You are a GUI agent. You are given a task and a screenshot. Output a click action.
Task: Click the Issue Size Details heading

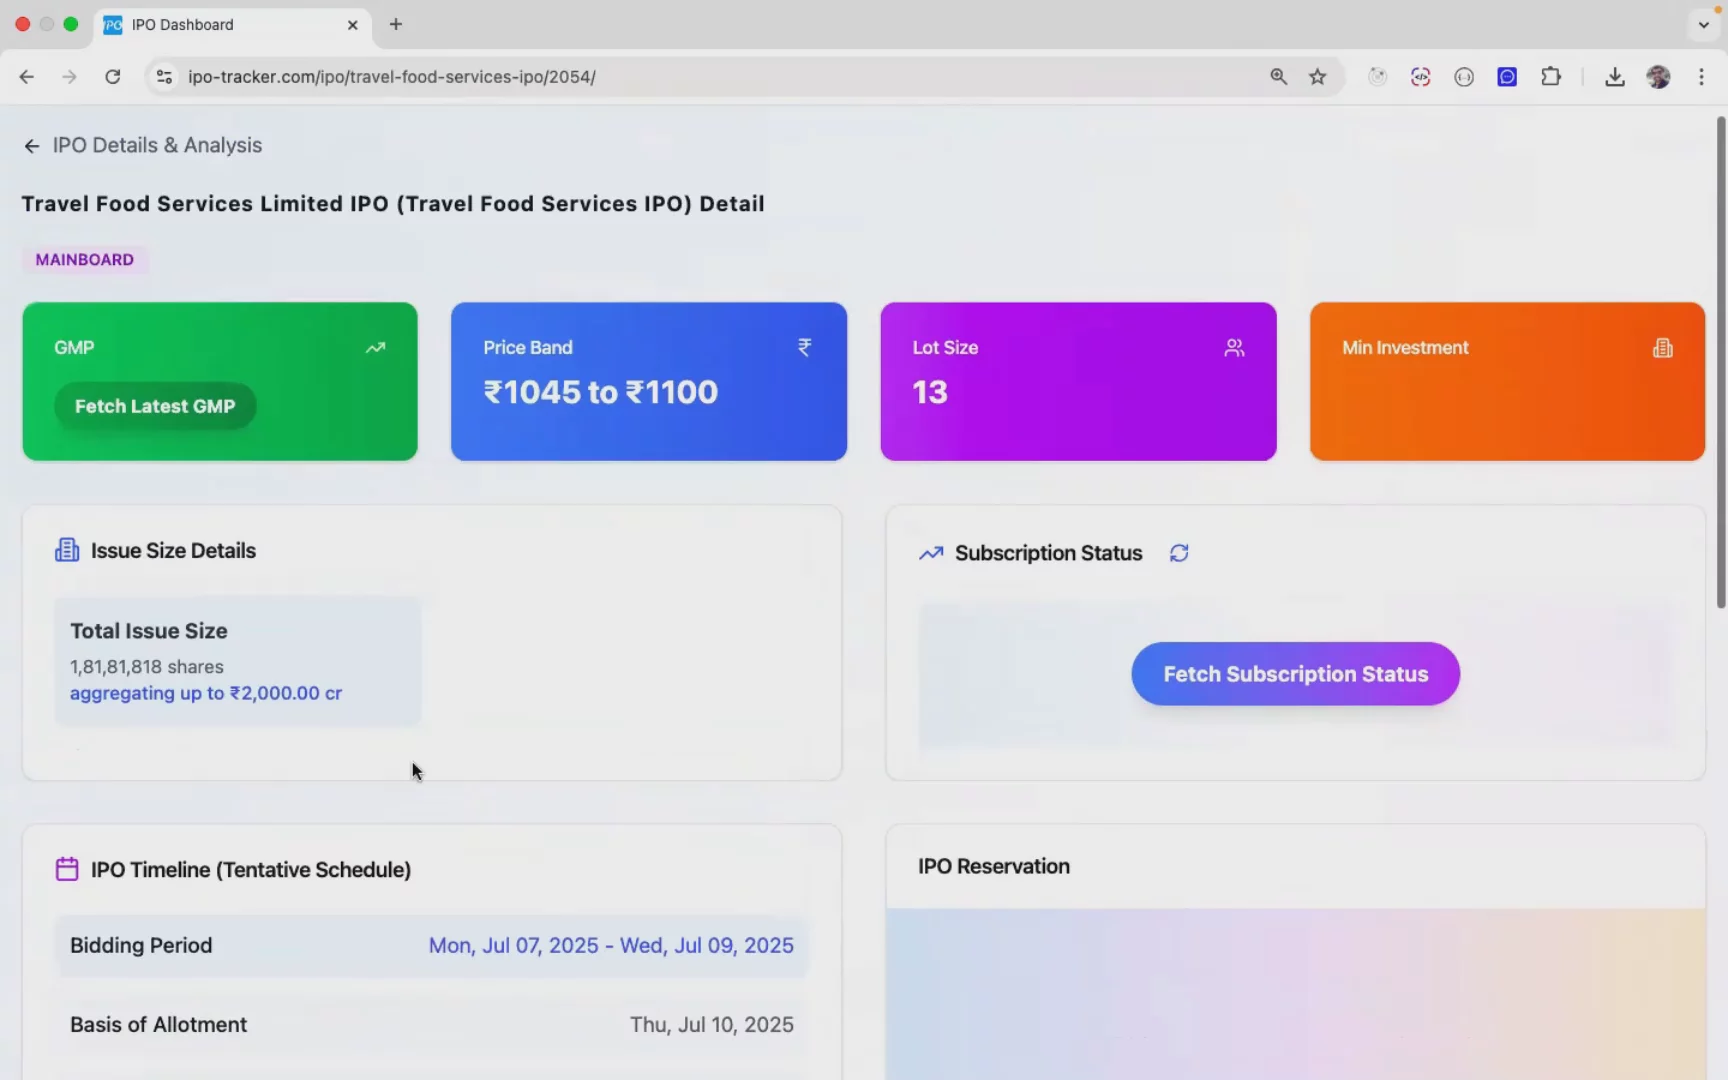(x=173, y=550)
